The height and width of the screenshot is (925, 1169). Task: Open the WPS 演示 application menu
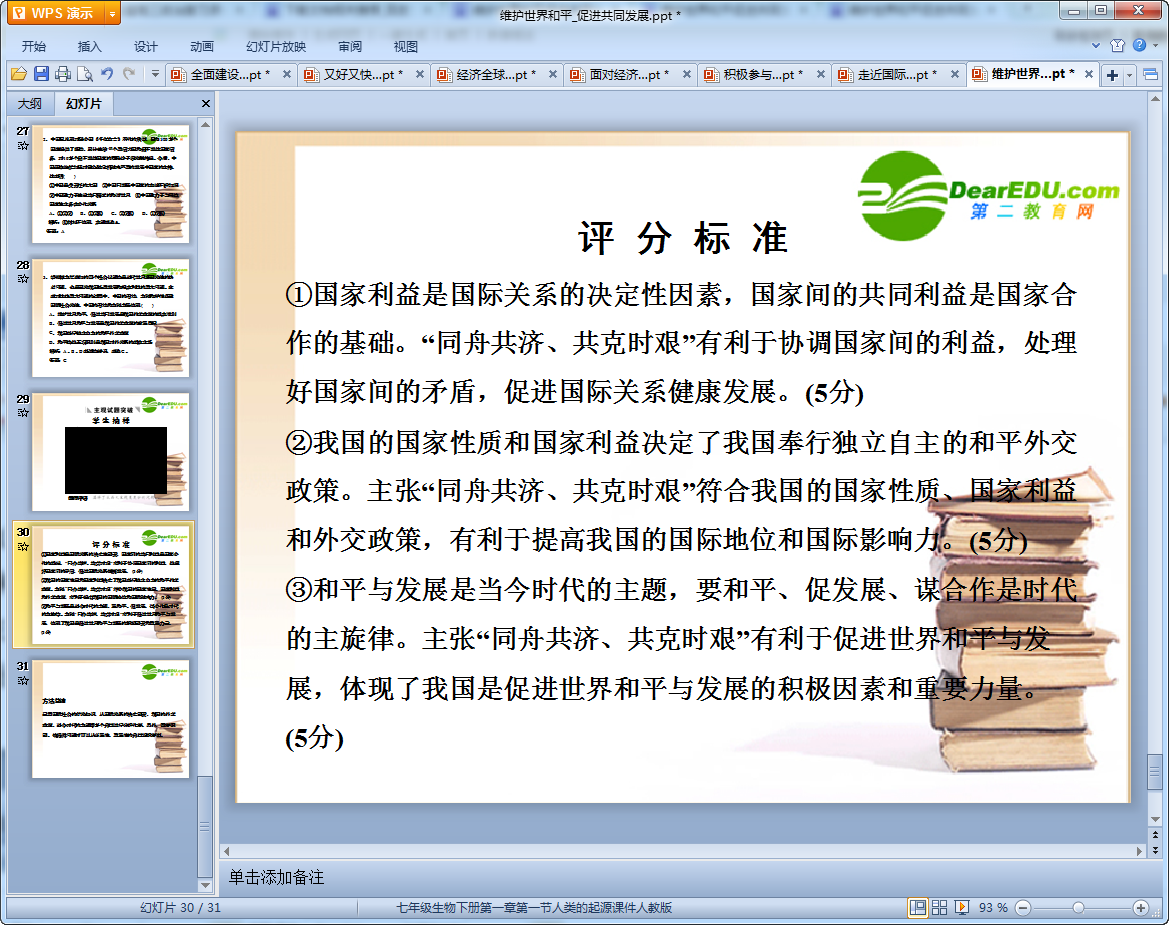pyautogui.click(x=56, y=13)
